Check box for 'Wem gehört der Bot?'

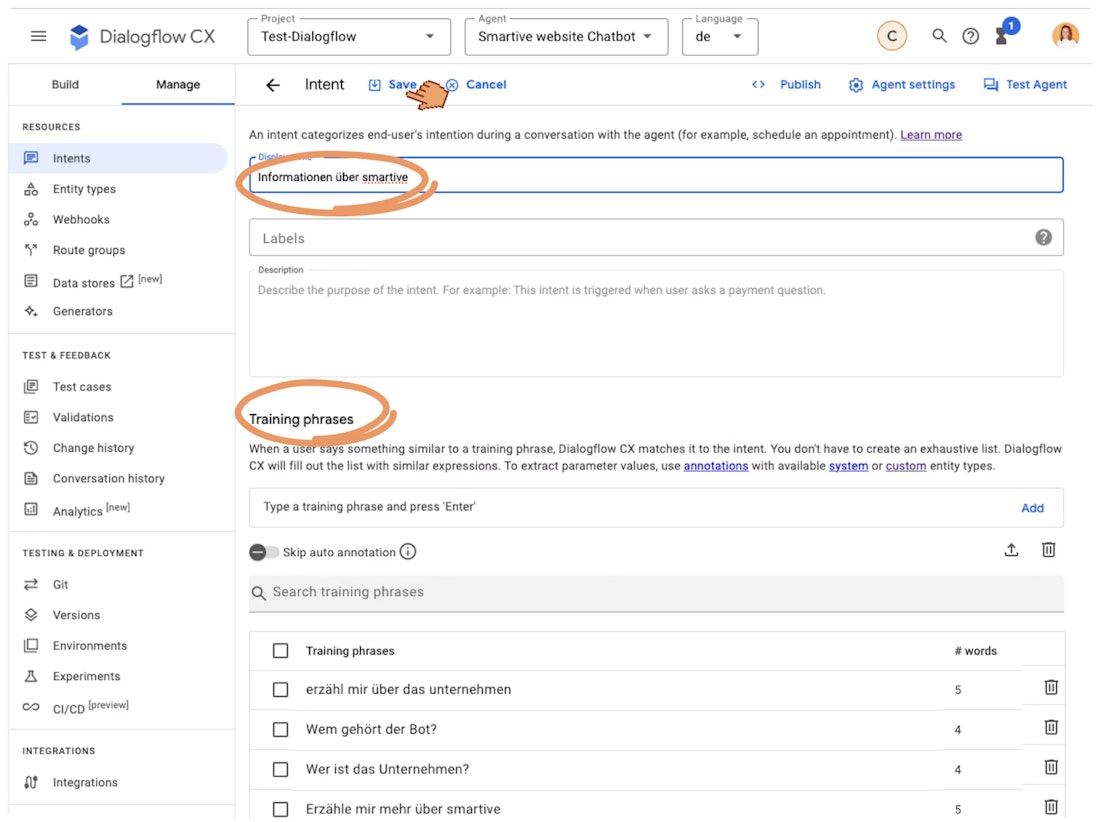pos(281,729)
